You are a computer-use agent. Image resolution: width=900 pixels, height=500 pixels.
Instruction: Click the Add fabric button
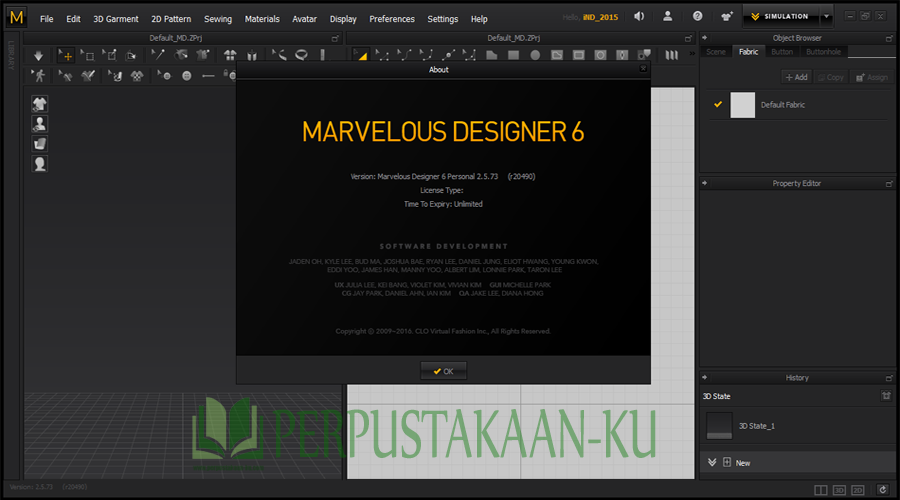(796, 77)
